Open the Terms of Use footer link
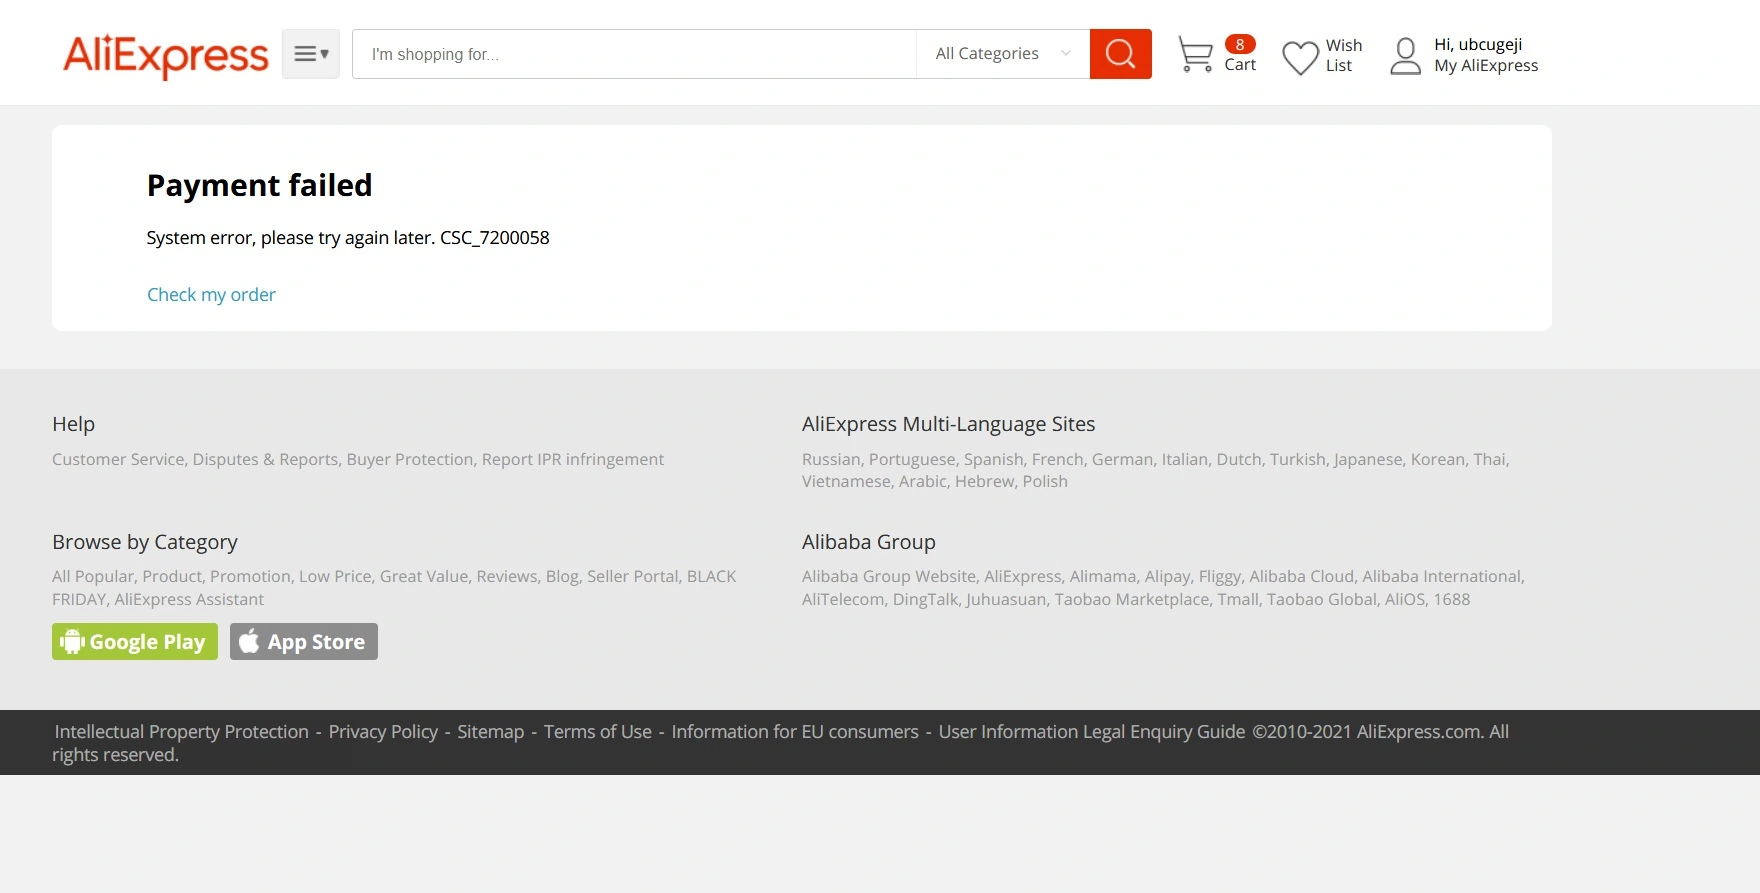Screen dimensions: 1760x893 coord(598,732)
